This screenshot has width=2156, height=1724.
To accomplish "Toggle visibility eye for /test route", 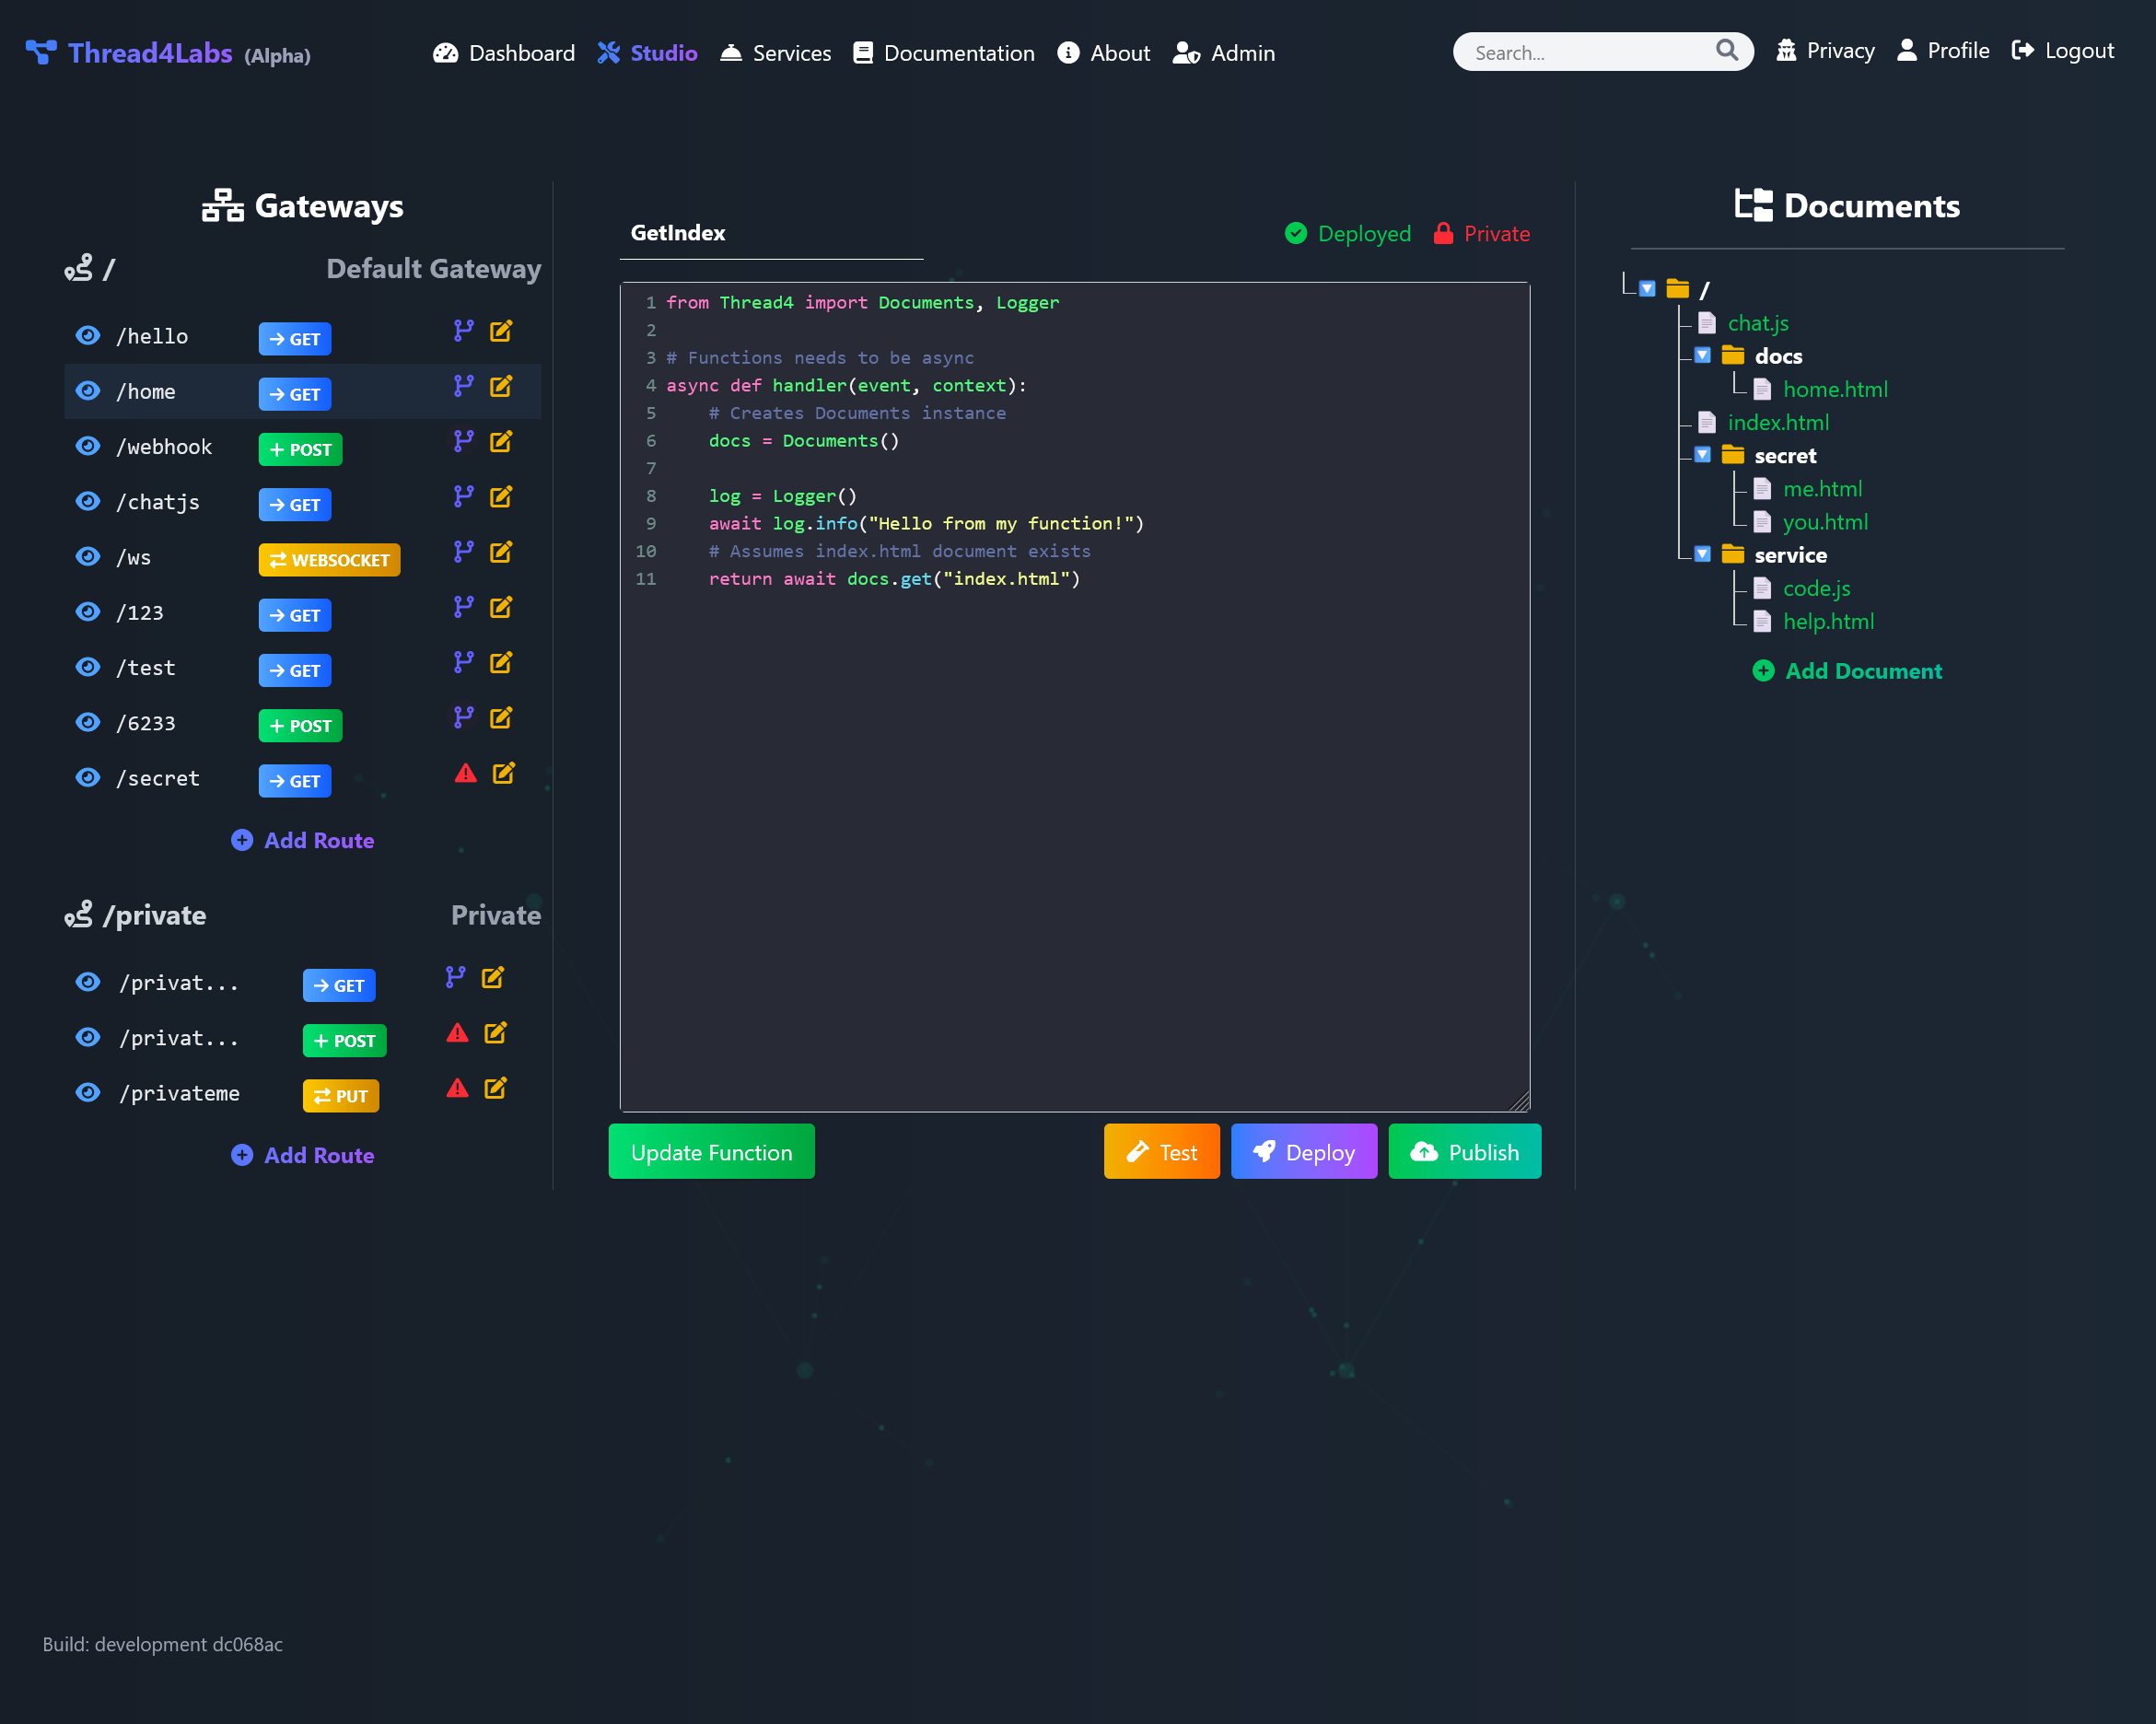I will click(88, 666).
